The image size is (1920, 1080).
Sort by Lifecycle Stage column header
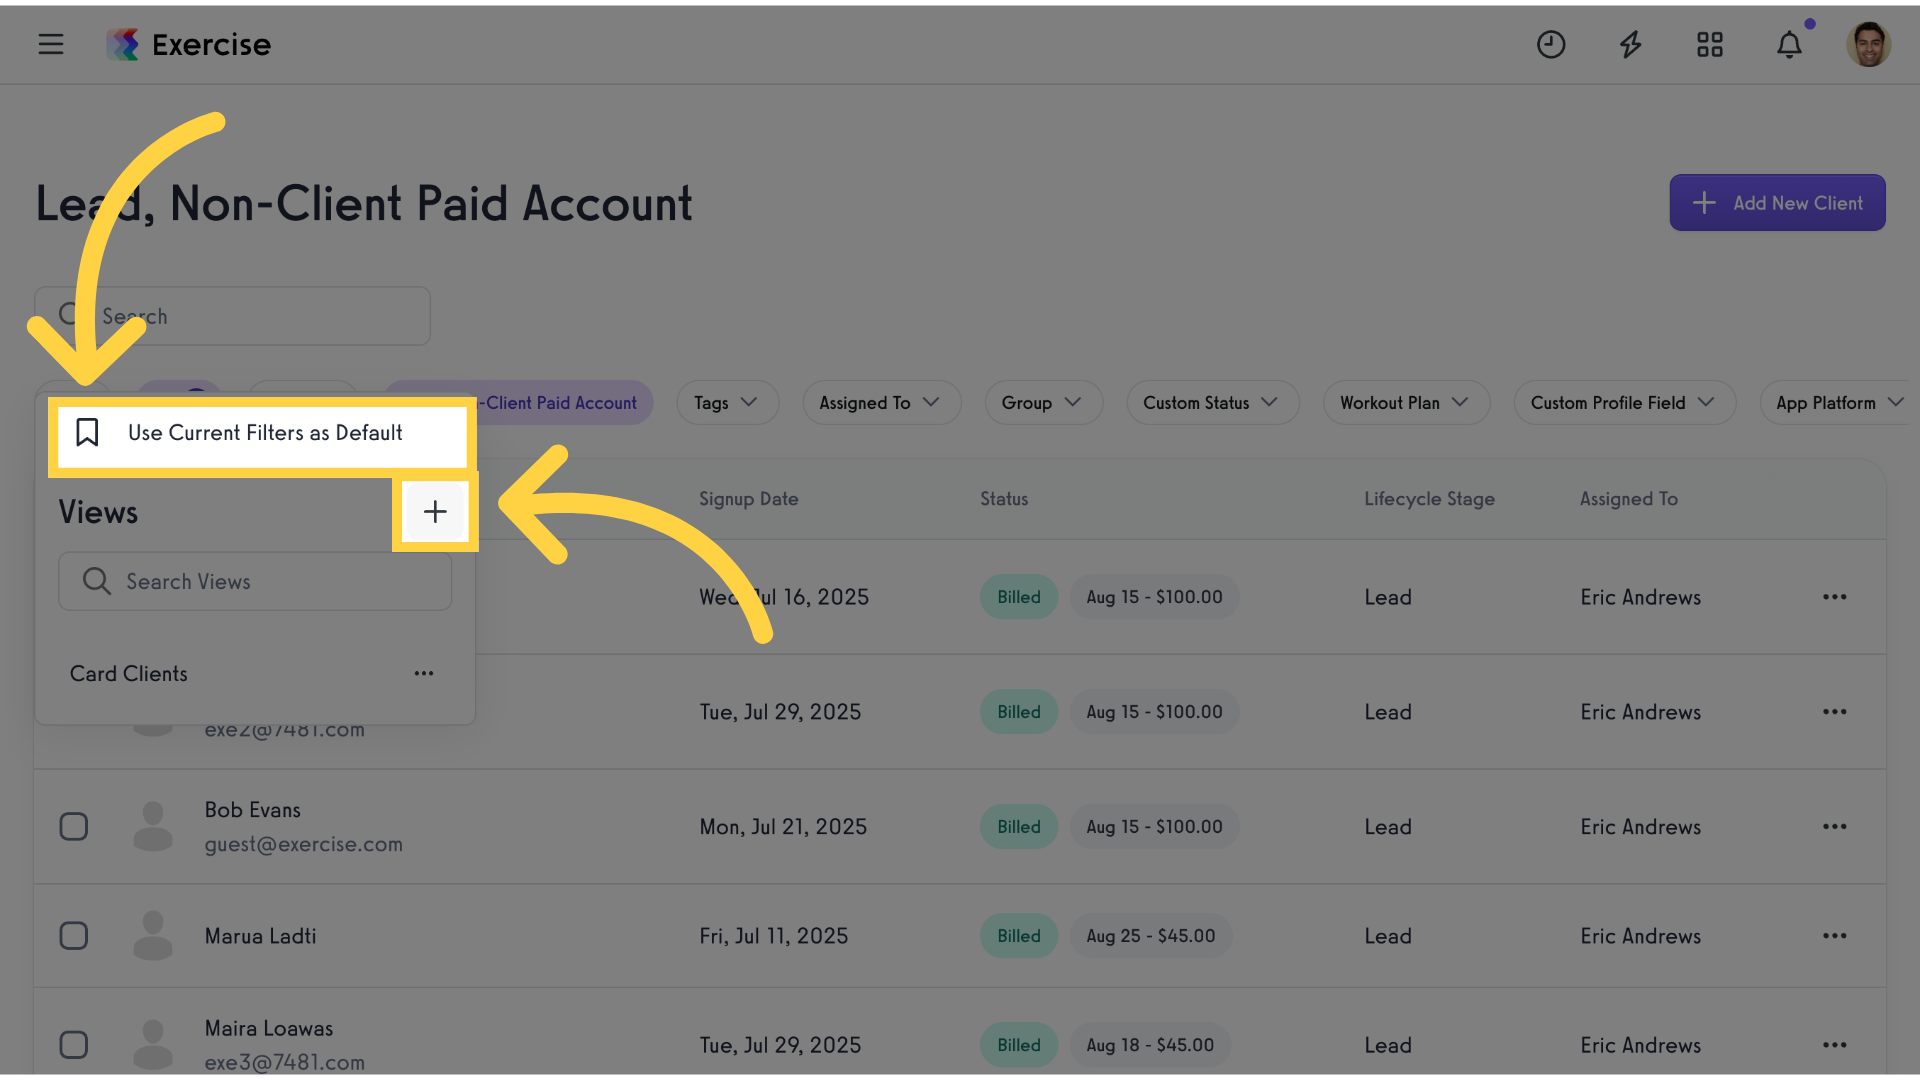pos(1429,499)
